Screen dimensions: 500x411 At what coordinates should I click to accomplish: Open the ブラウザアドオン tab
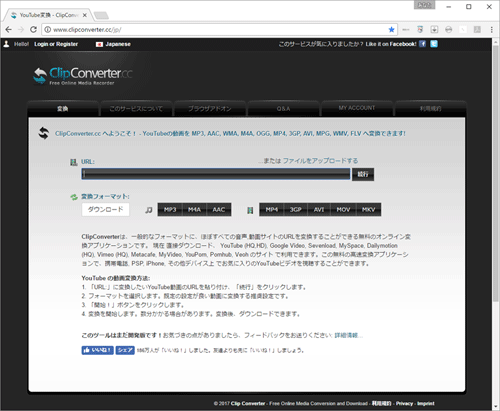coord(210,109)
